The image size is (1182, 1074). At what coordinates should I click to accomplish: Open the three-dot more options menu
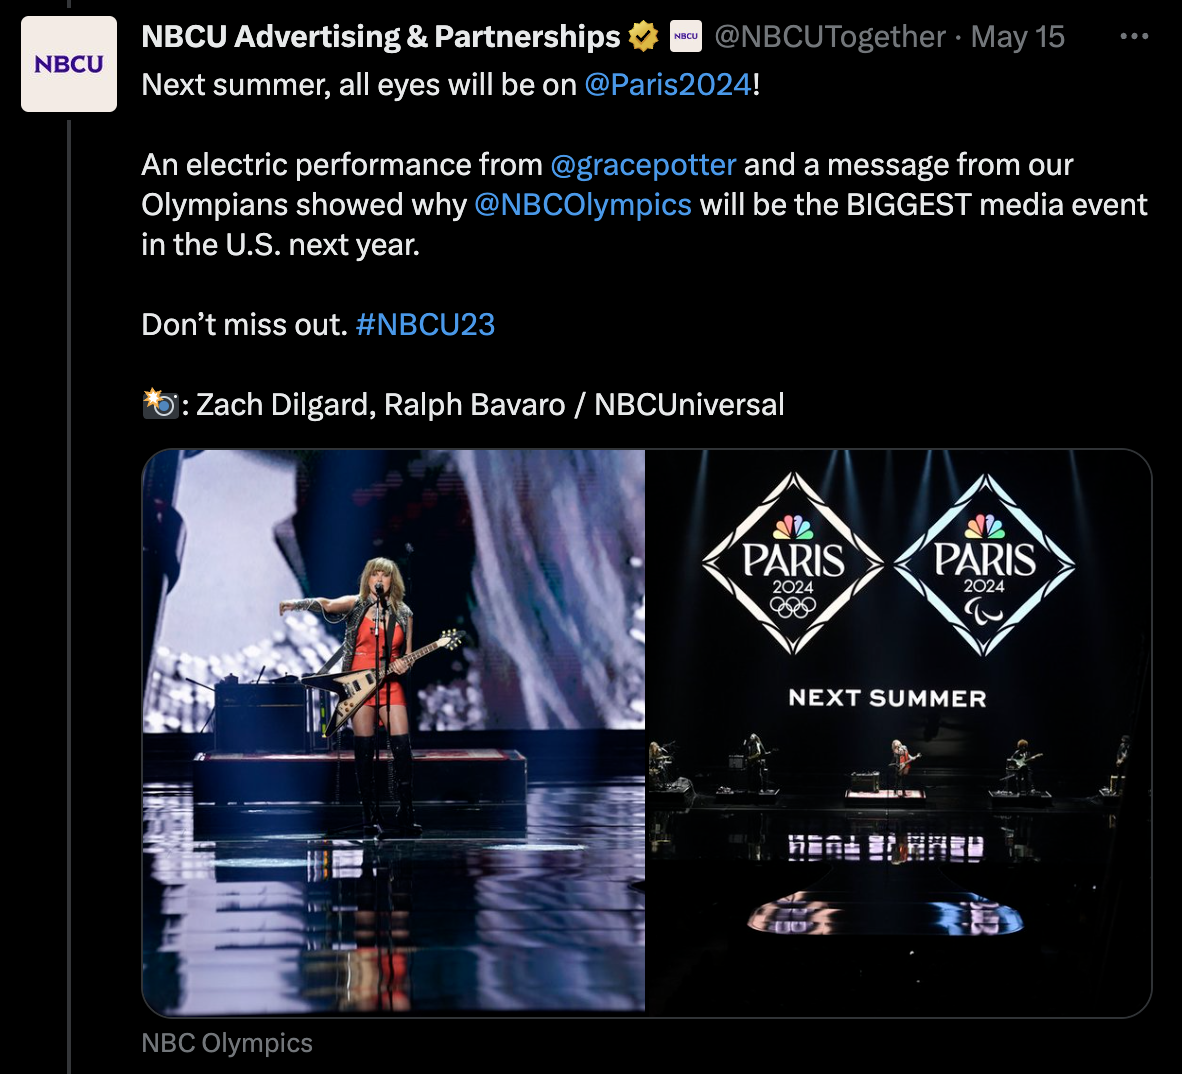(x=1134, y=36)
